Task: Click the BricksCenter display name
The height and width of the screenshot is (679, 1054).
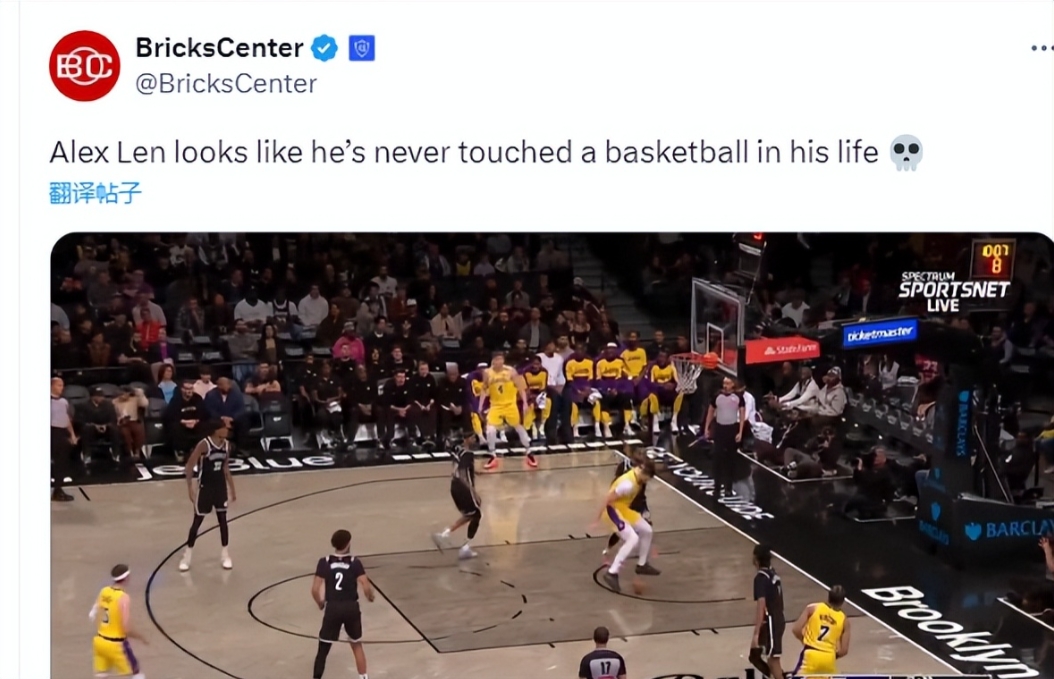Action: click(x=219, y=48)
